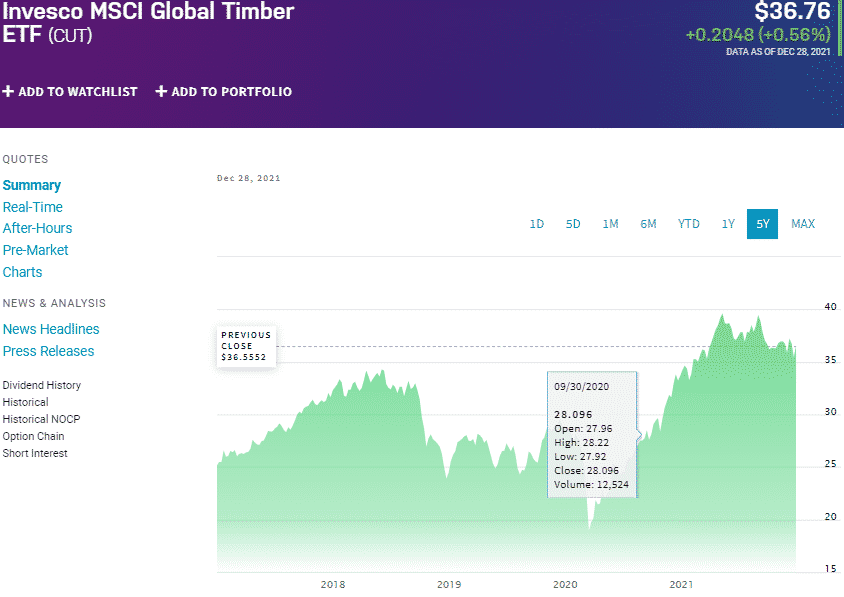View Dividend History
Screen dimensions: 844x597
click(x=41, y=385)
